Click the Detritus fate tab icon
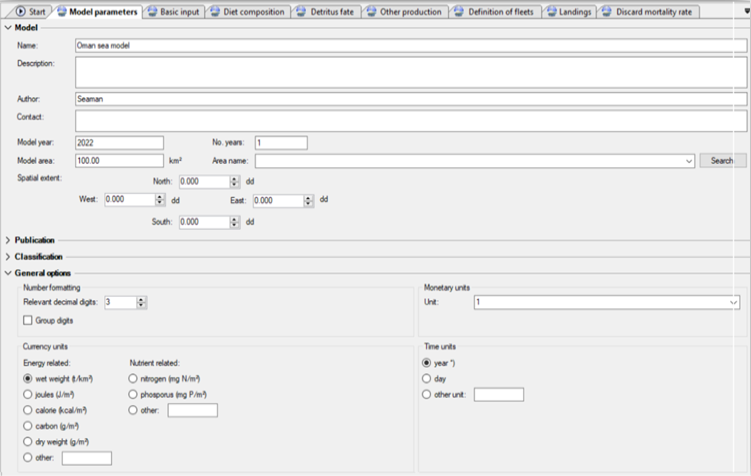The height and width of the screenshot is (476, 751). 301,11
